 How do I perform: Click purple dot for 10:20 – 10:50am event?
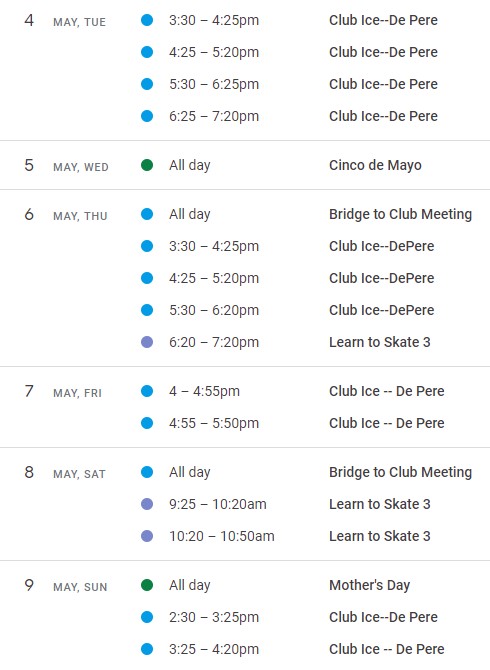coord(147,536)
